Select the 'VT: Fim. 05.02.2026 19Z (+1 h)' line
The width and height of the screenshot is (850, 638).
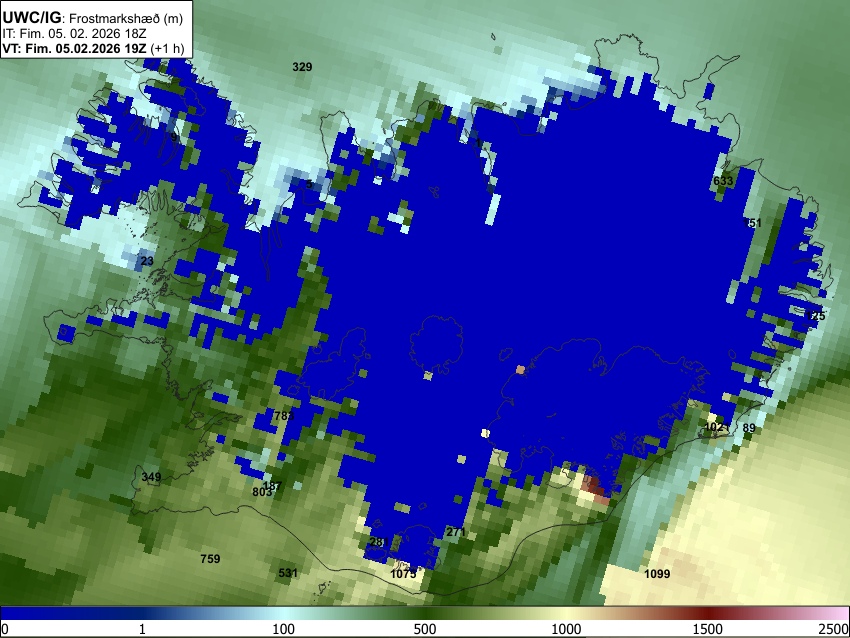click(93, 48)
